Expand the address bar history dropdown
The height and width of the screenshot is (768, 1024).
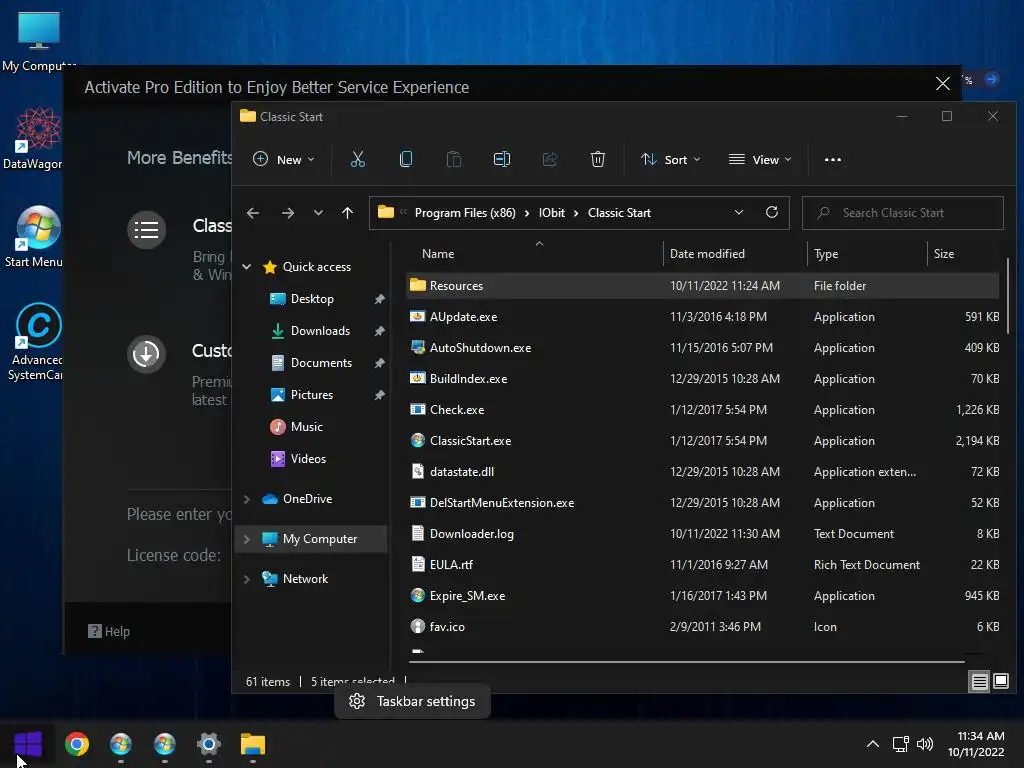point(739,212)
